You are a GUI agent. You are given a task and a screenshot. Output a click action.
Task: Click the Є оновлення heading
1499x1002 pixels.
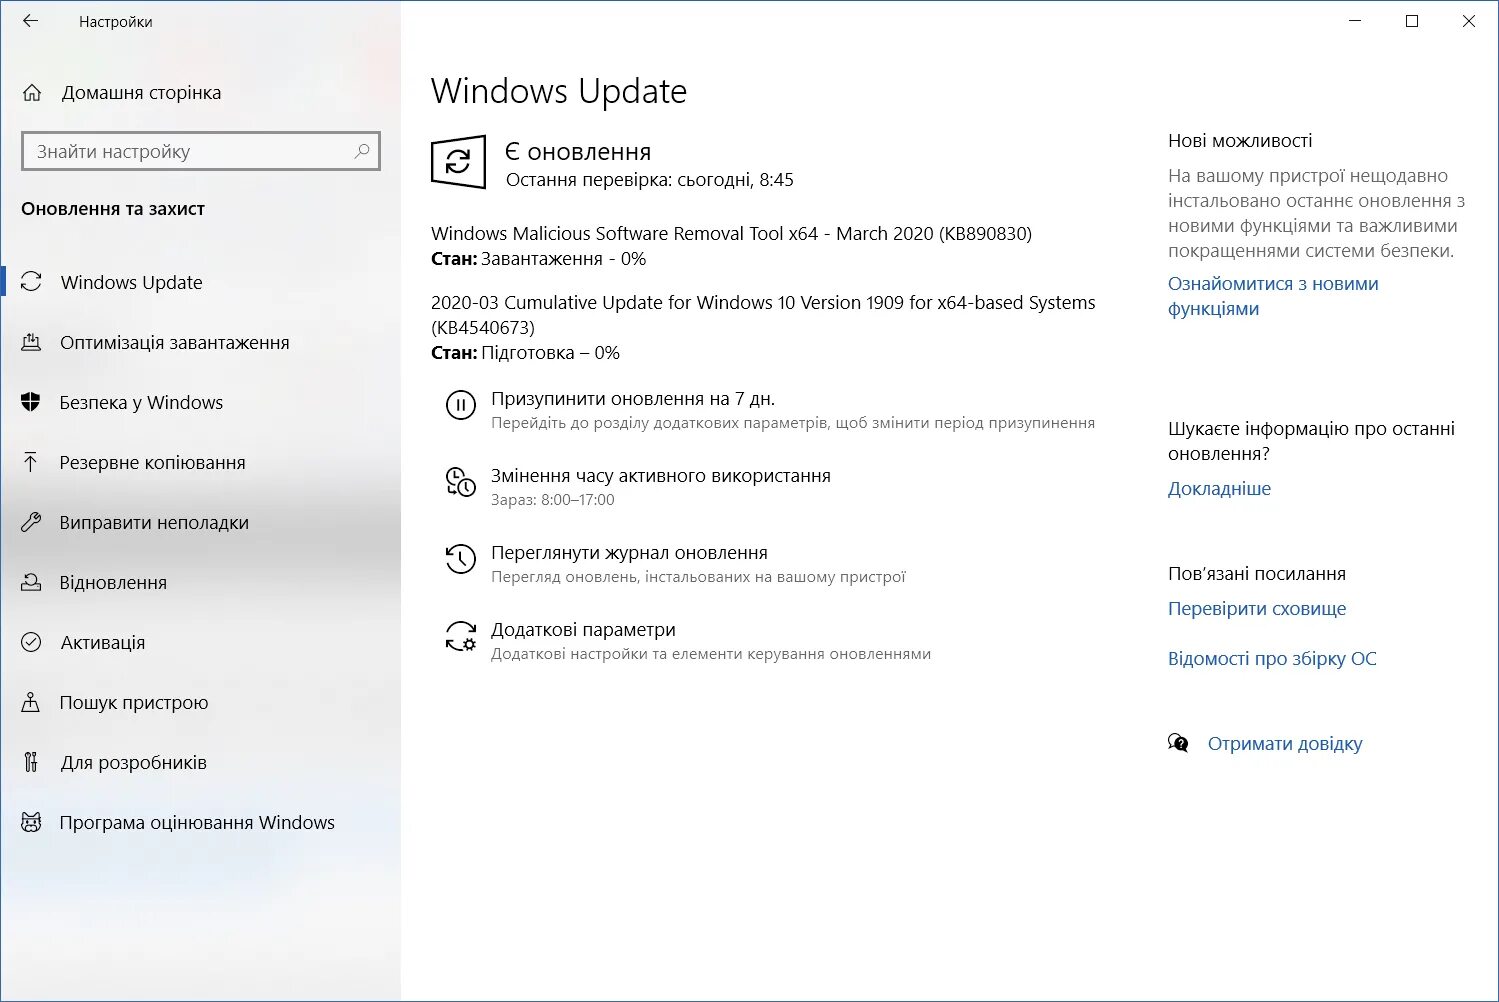578,151
